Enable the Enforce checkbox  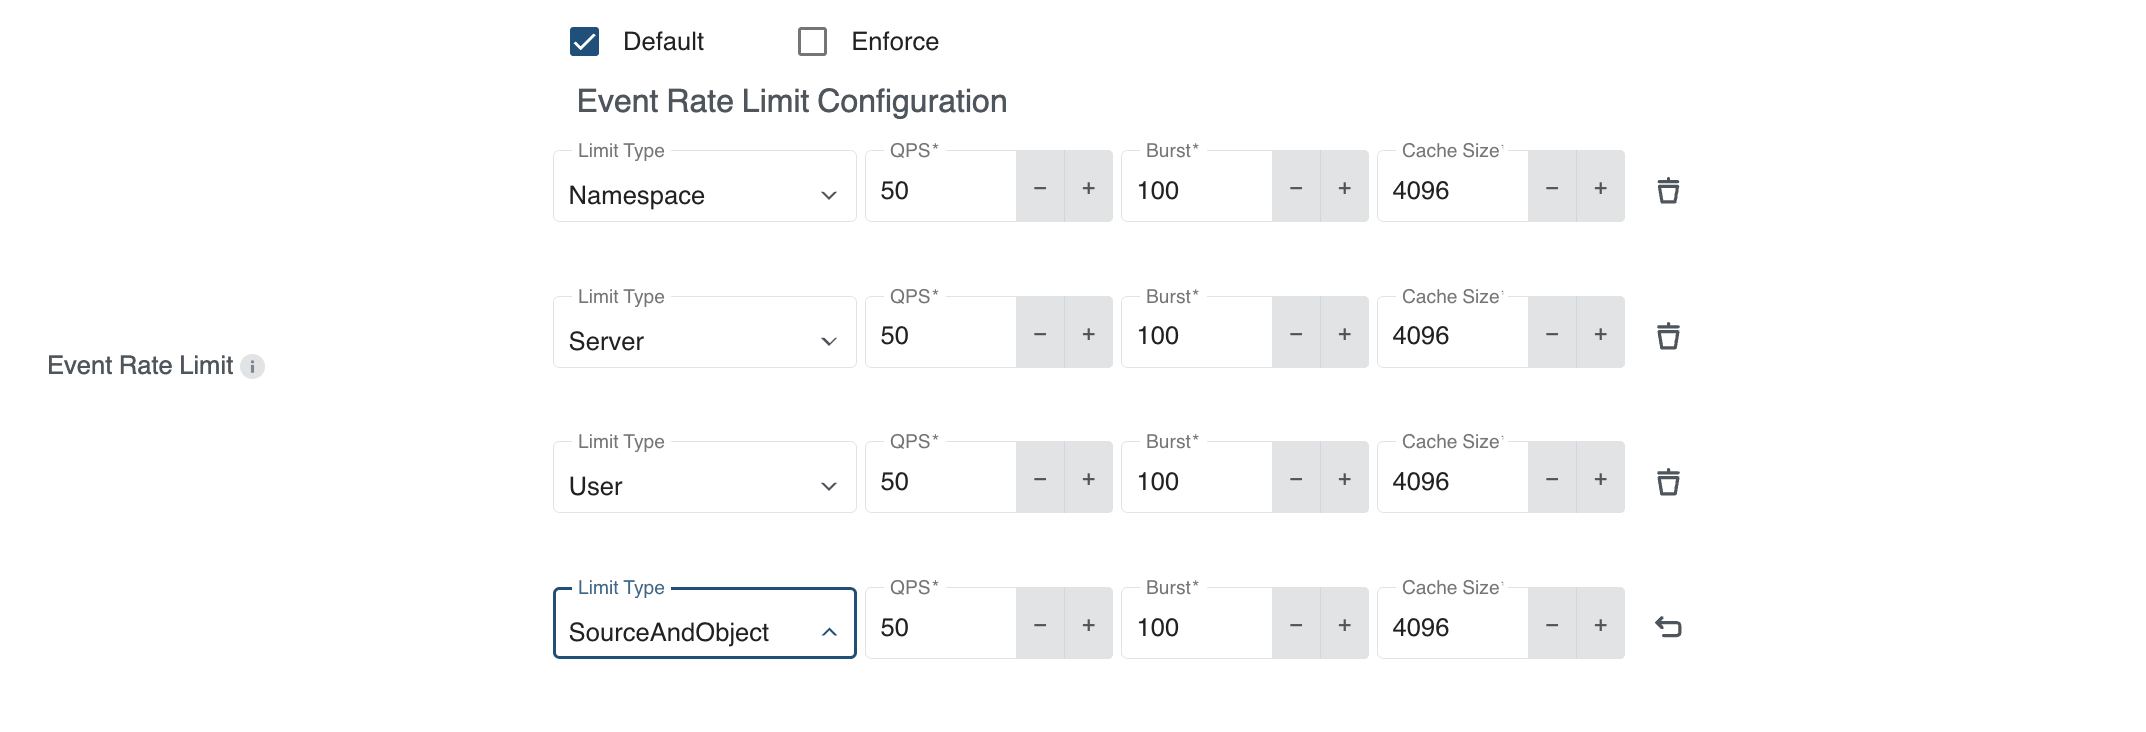click(812, 42)
